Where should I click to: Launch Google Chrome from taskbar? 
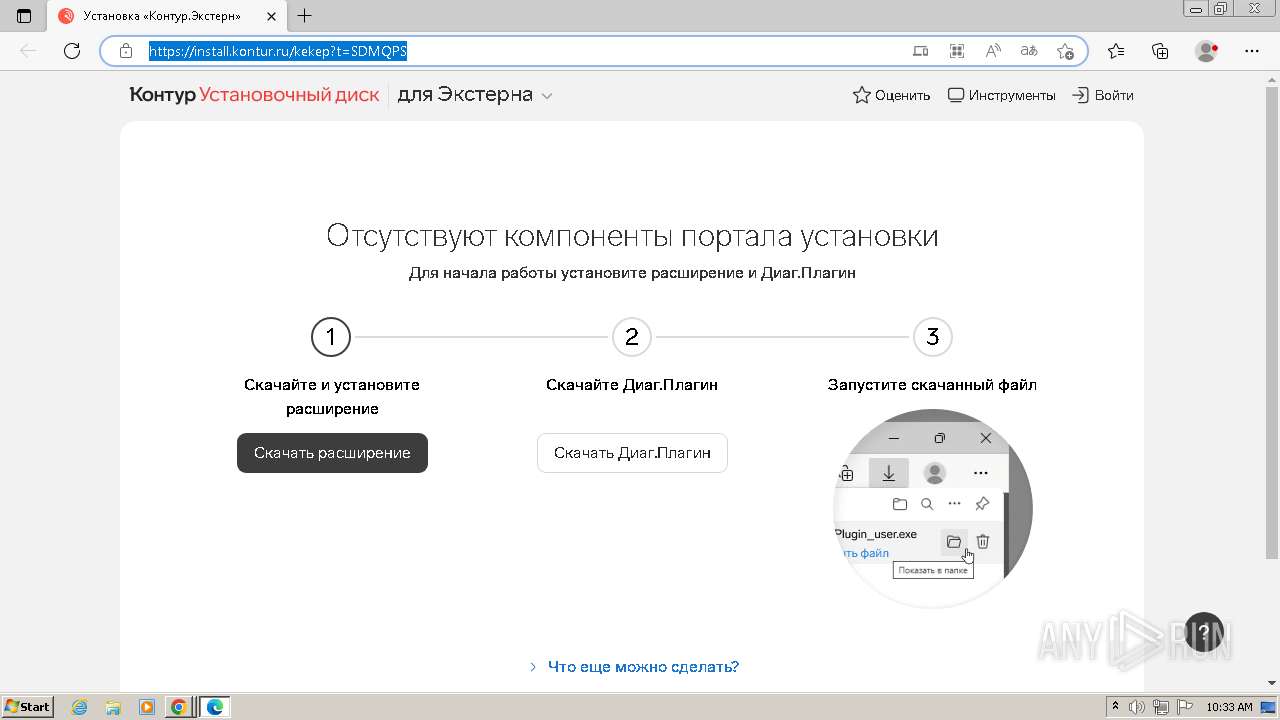pos(179,707)
